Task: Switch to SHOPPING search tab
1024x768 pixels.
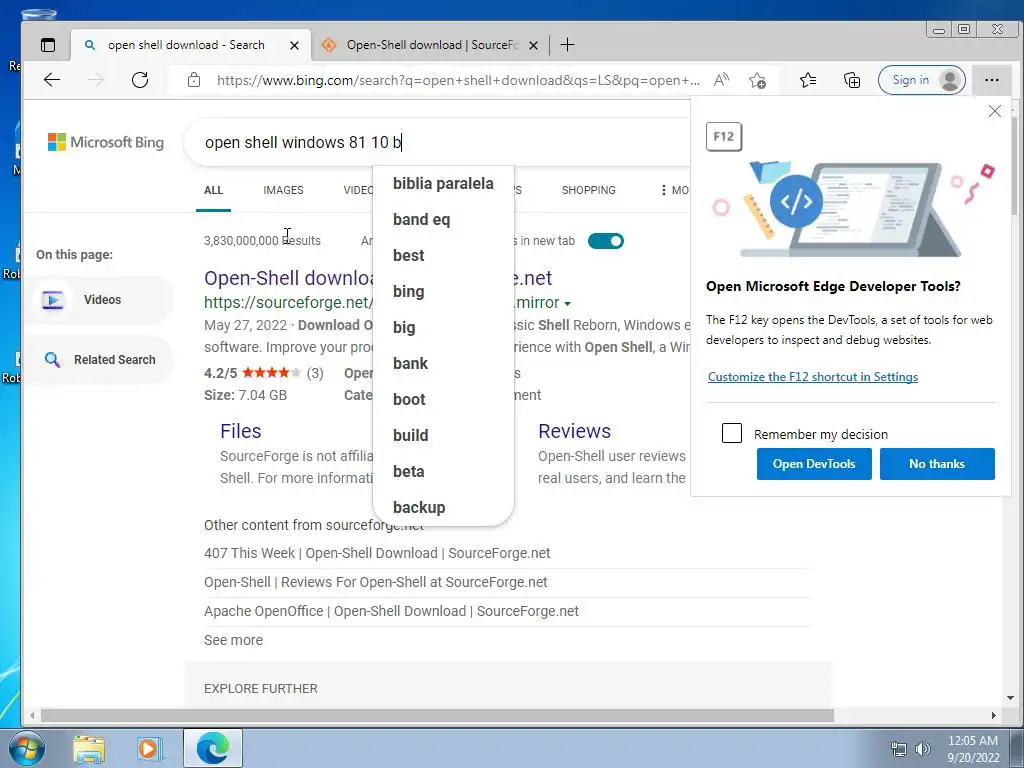Action: 588,190
